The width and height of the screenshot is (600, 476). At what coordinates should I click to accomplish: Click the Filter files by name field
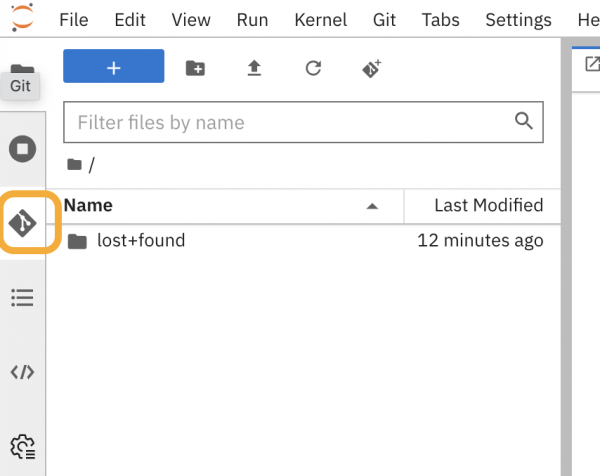click(303, 122)
